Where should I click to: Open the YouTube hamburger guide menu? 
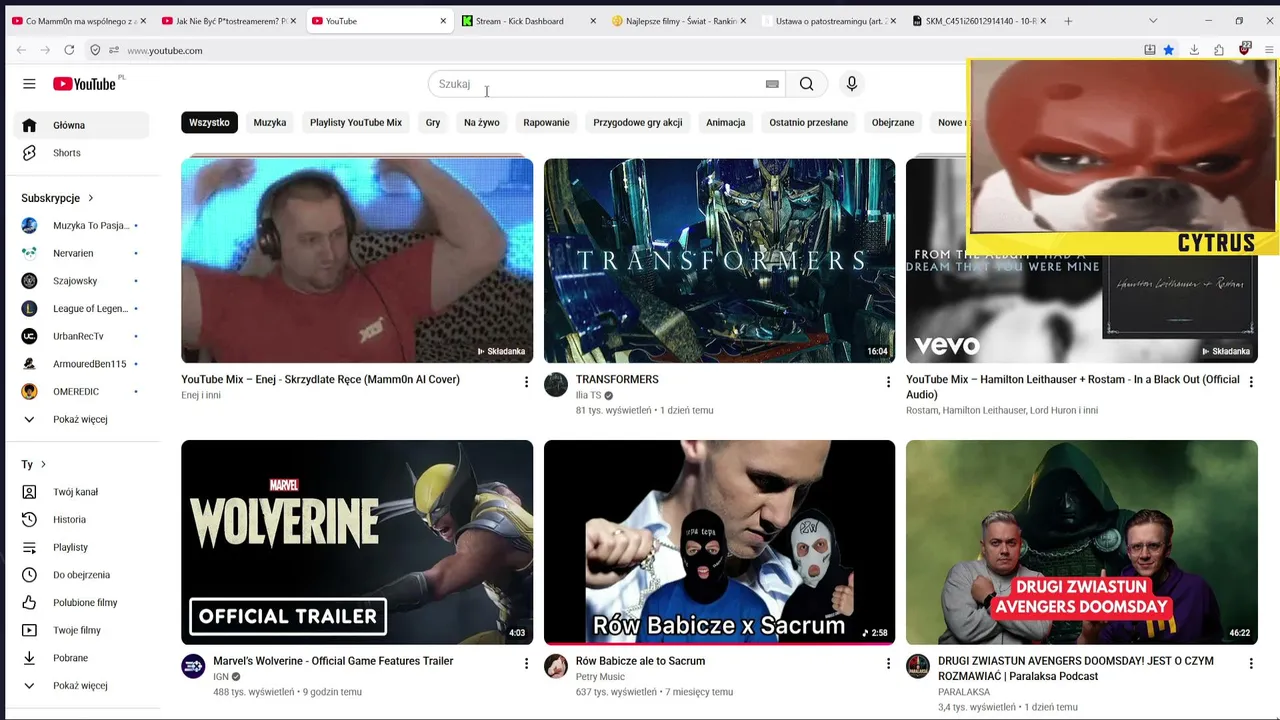tap(29, 84)
